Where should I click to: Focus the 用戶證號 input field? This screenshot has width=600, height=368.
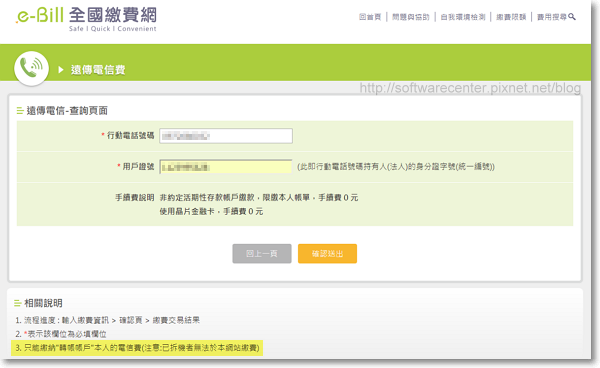[x=226, y=167]
